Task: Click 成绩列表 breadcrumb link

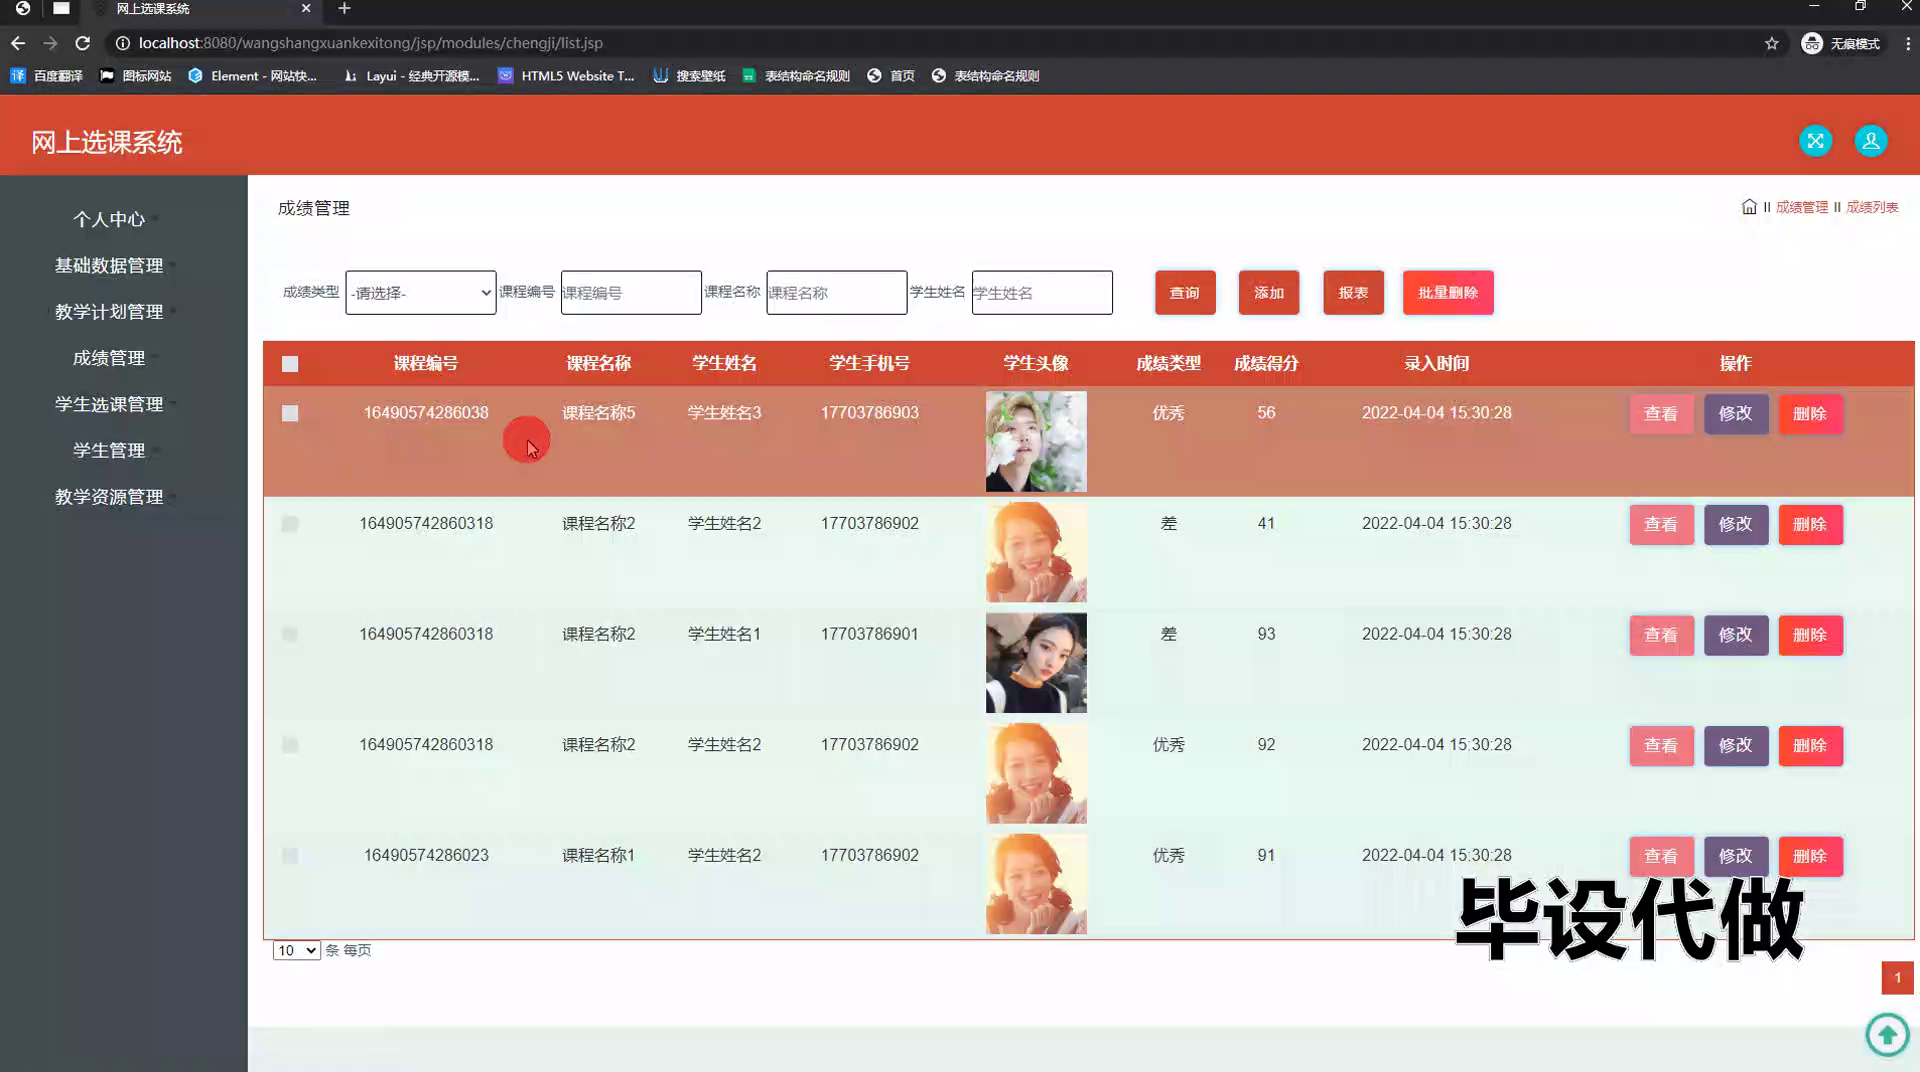Action: pos(1872,207)
